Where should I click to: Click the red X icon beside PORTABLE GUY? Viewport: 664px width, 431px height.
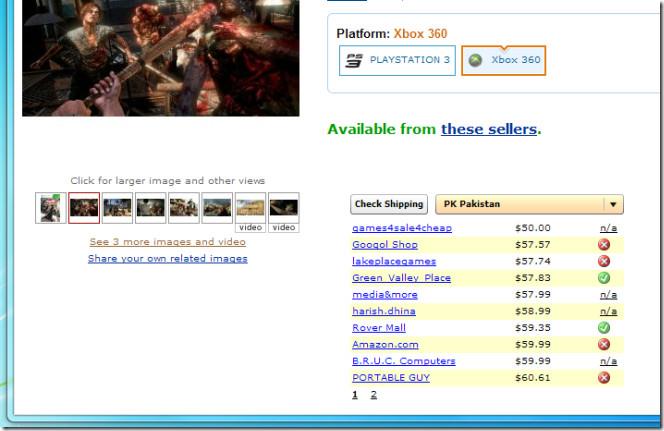point(604,378)
